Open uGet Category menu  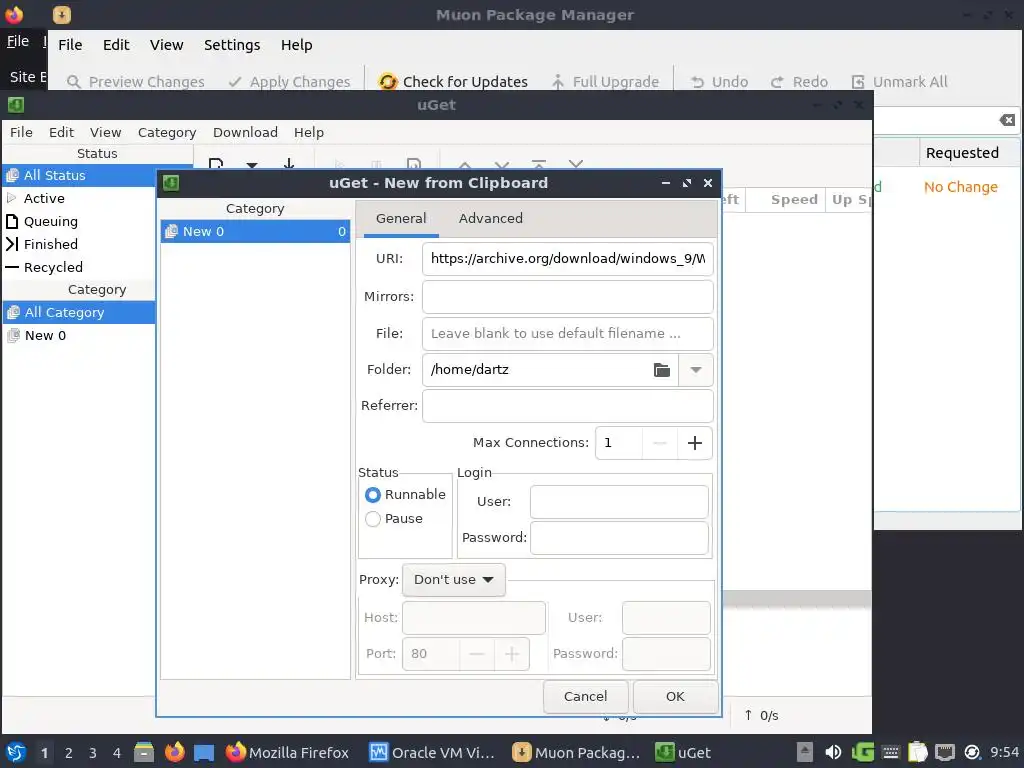[x=167, y=133]
